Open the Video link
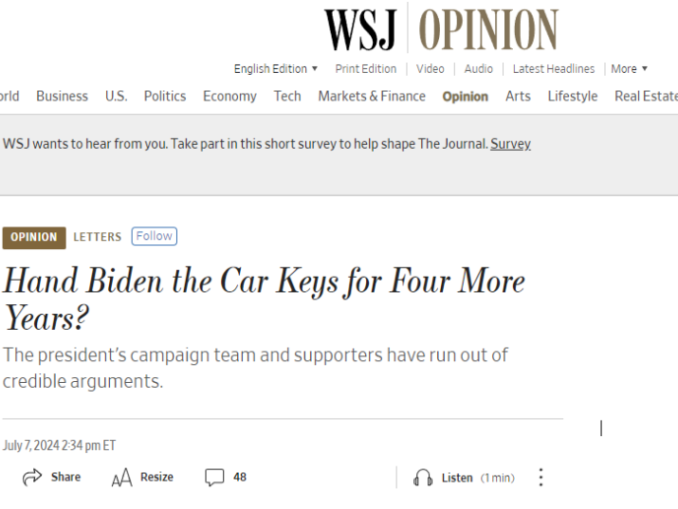Image resolution: width=678 pixels, height=509 pixels. tap(430, 69)
